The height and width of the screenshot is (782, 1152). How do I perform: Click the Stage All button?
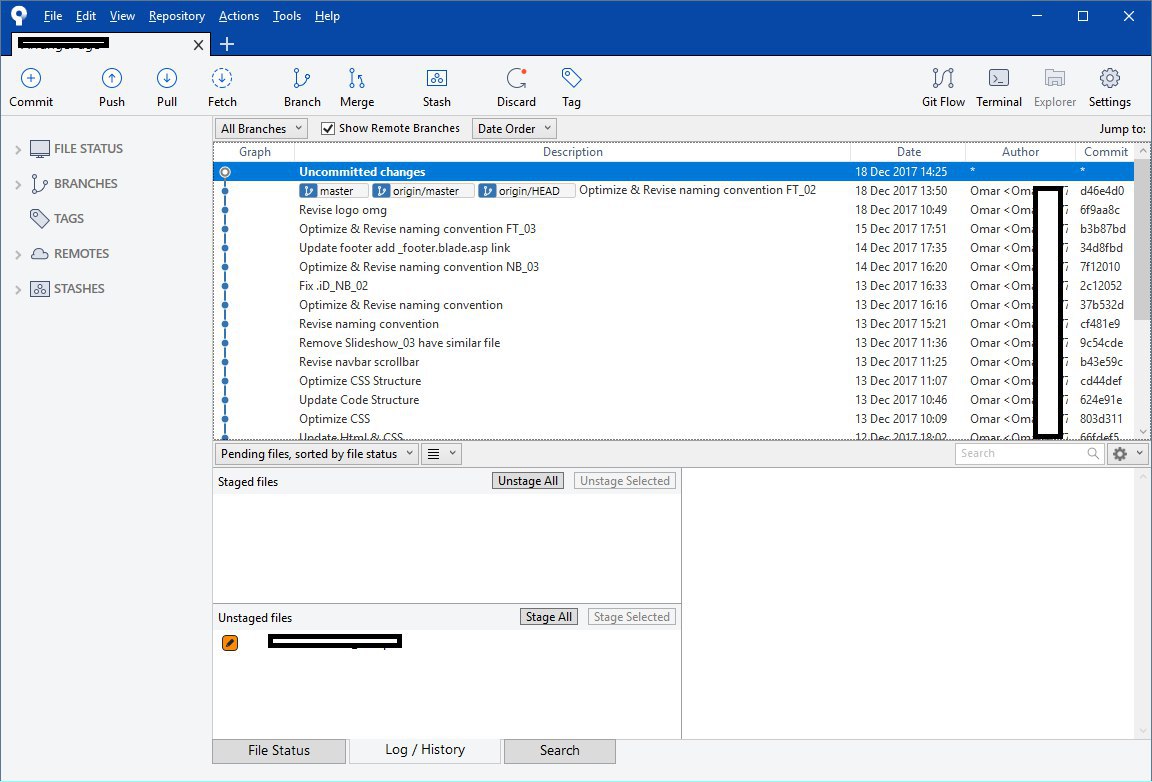[549, 617]
